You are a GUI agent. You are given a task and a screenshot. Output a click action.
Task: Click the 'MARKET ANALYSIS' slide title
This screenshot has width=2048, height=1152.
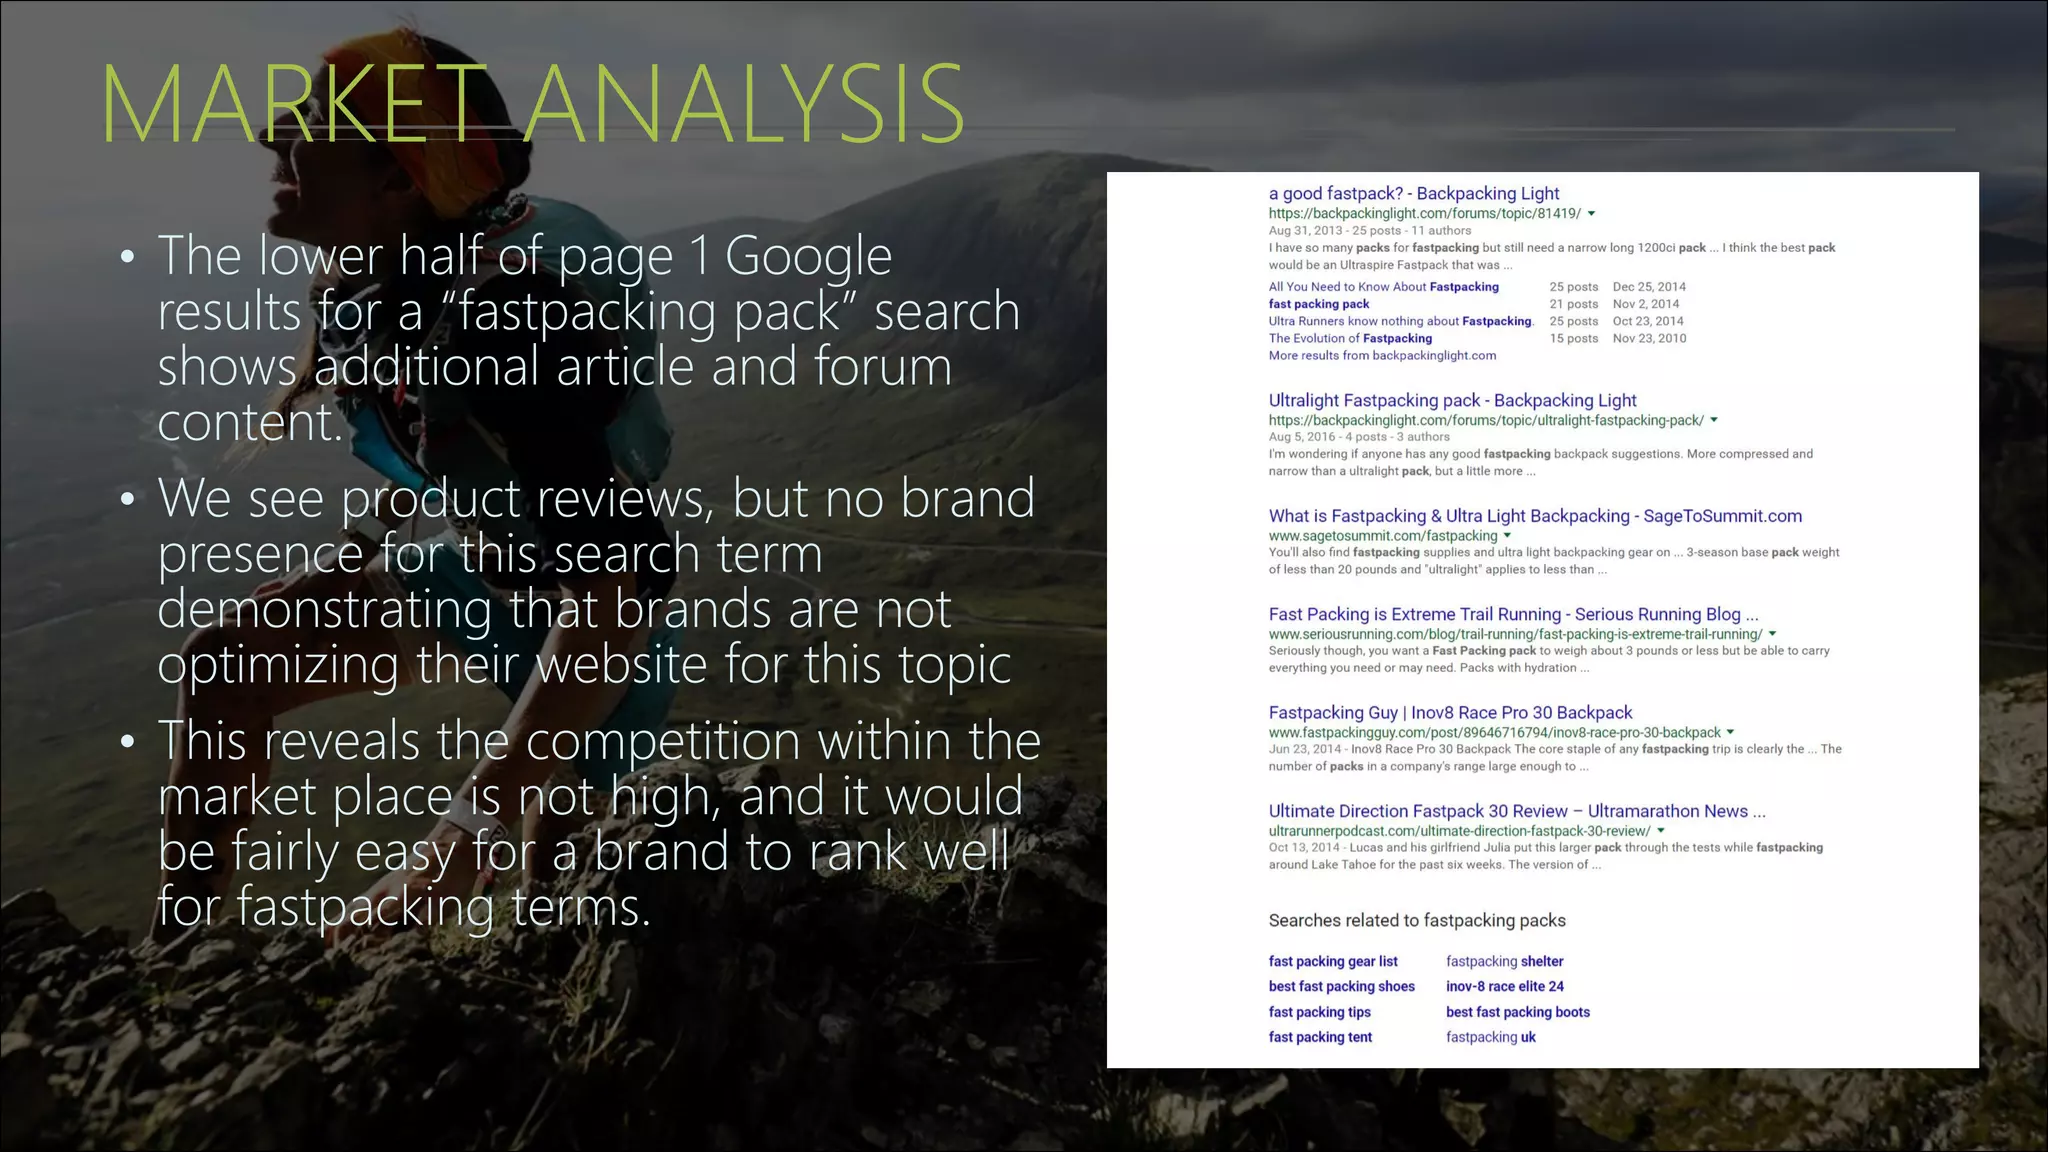(532, 104)
